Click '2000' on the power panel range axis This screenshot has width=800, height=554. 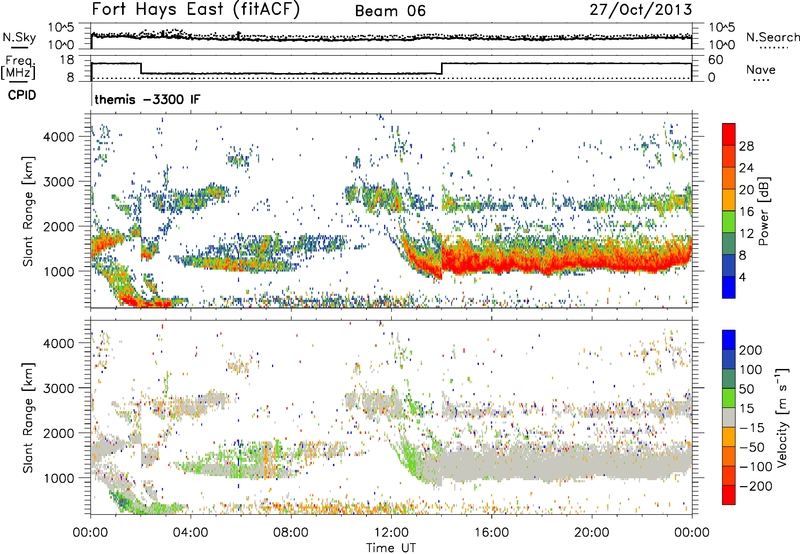(58, 226)
